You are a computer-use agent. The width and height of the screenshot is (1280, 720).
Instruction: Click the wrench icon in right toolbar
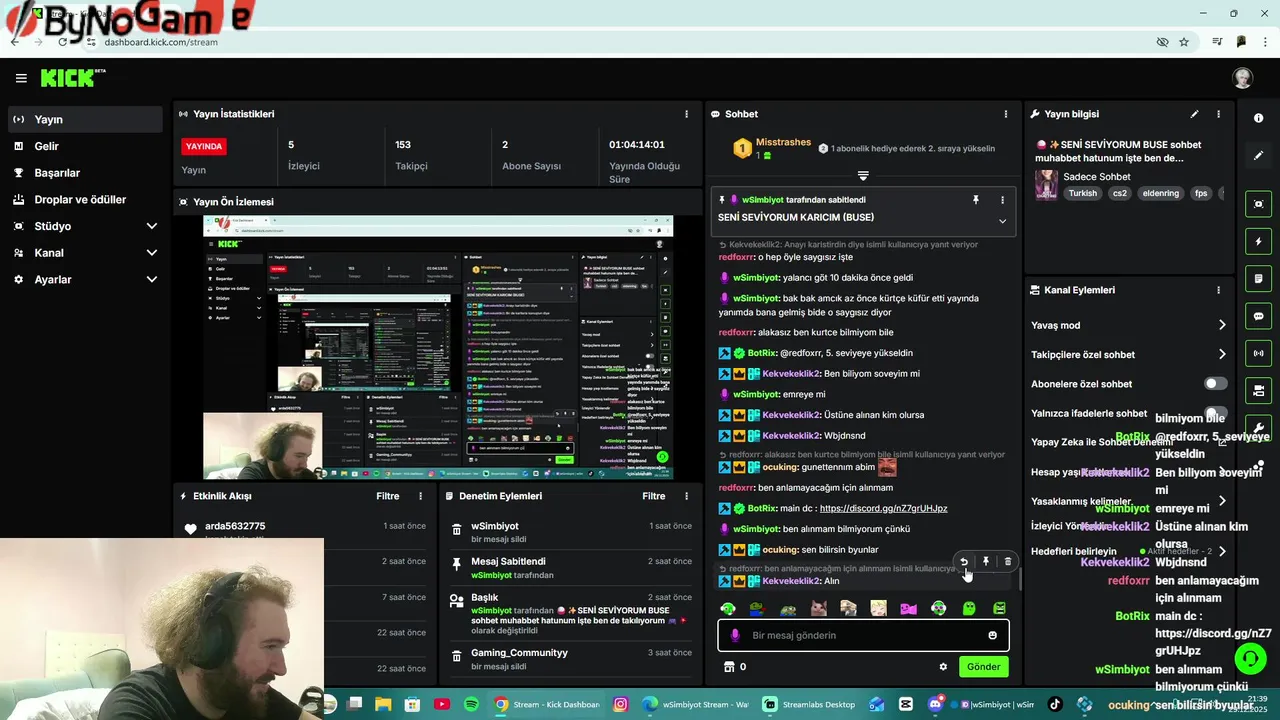(1258, 428)
